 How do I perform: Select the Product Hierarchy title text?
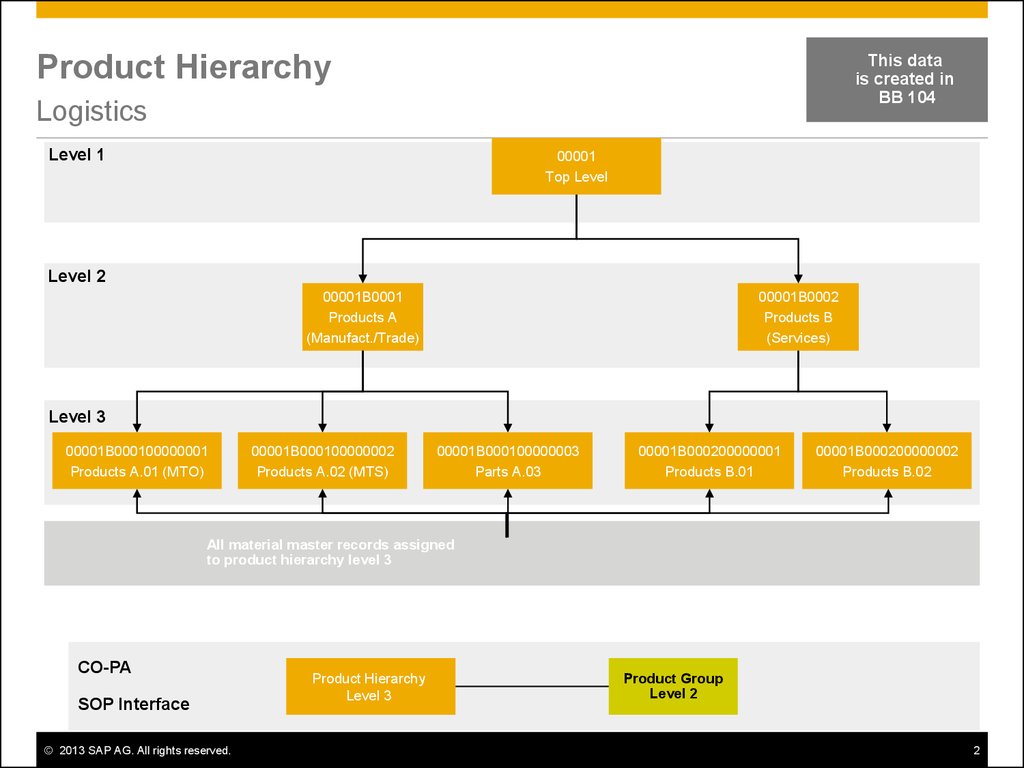point(184,67)
